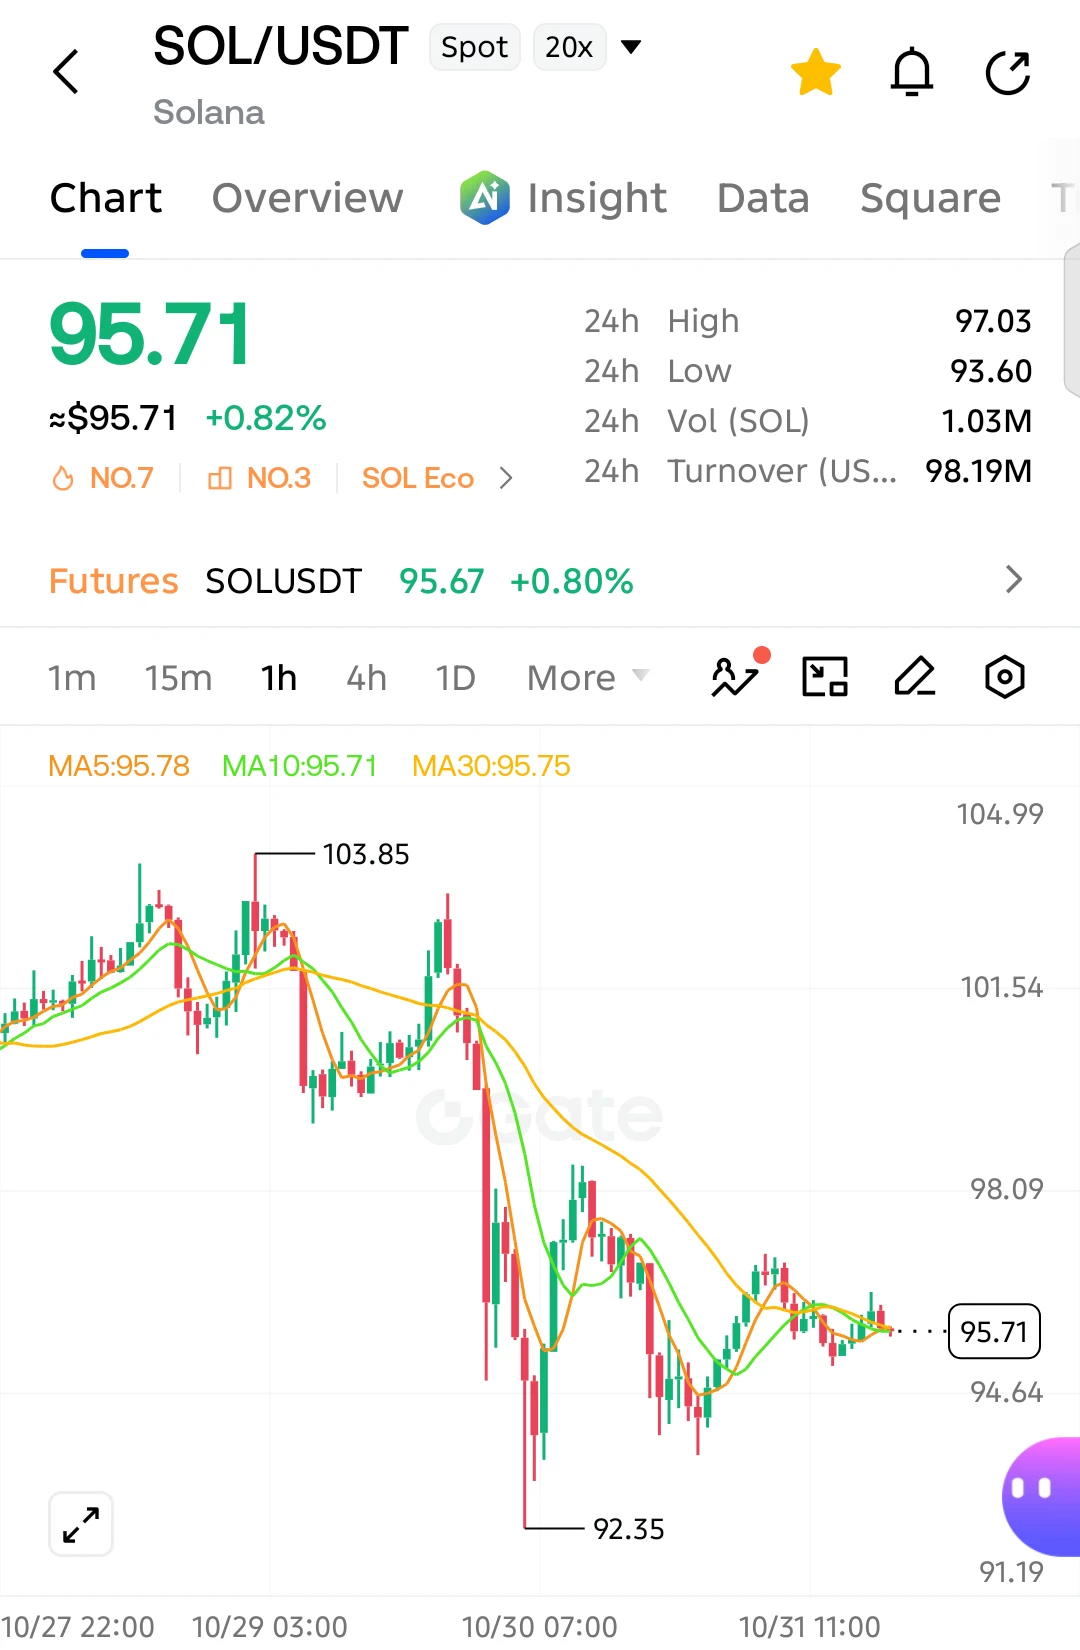The image size is (1080, 1650).
Task: Open the purple assistant bubble
Action: (1042, 1496)
